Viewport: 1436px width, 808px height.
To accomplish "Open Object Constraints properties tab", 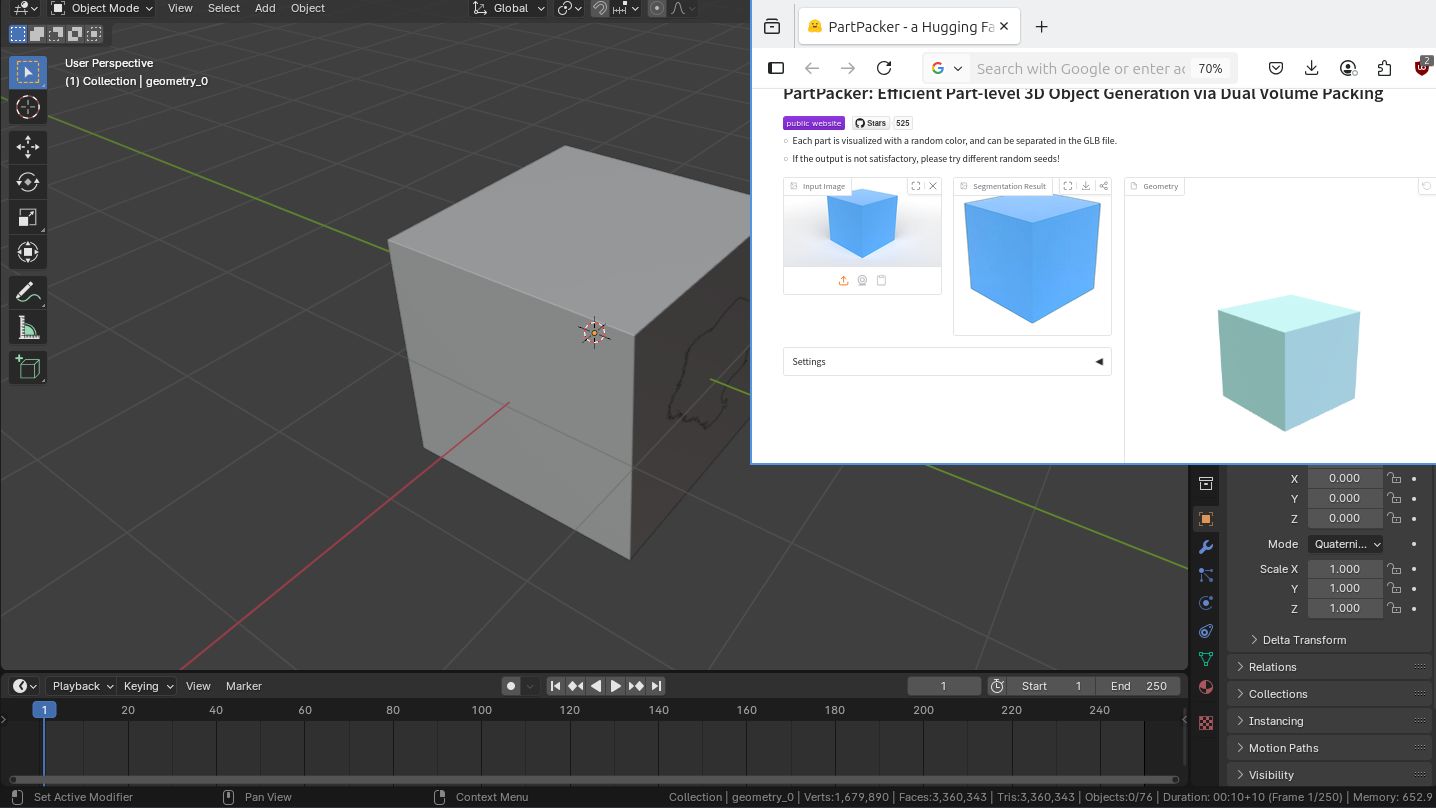I will pyautogui.click(x=1205, y=631).
